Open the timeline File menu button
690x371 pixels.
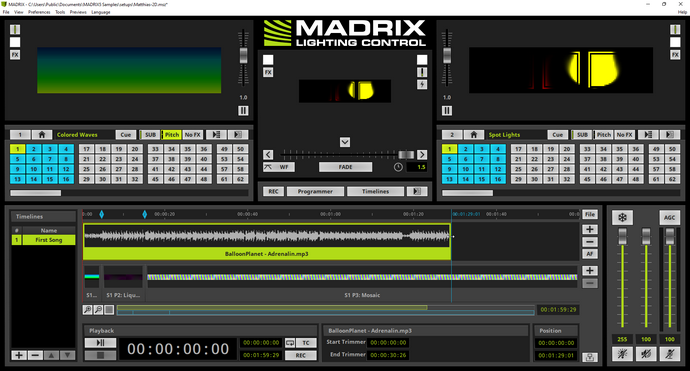coord(590,214)
